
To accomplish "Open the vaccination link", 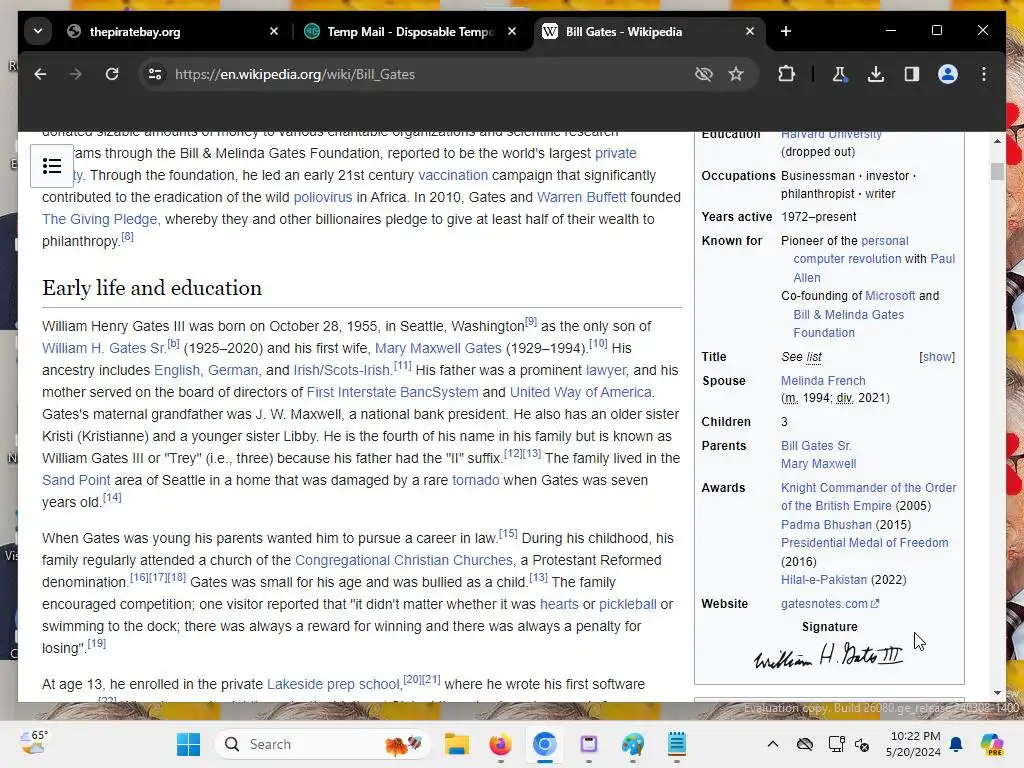I will coord(453,175).
